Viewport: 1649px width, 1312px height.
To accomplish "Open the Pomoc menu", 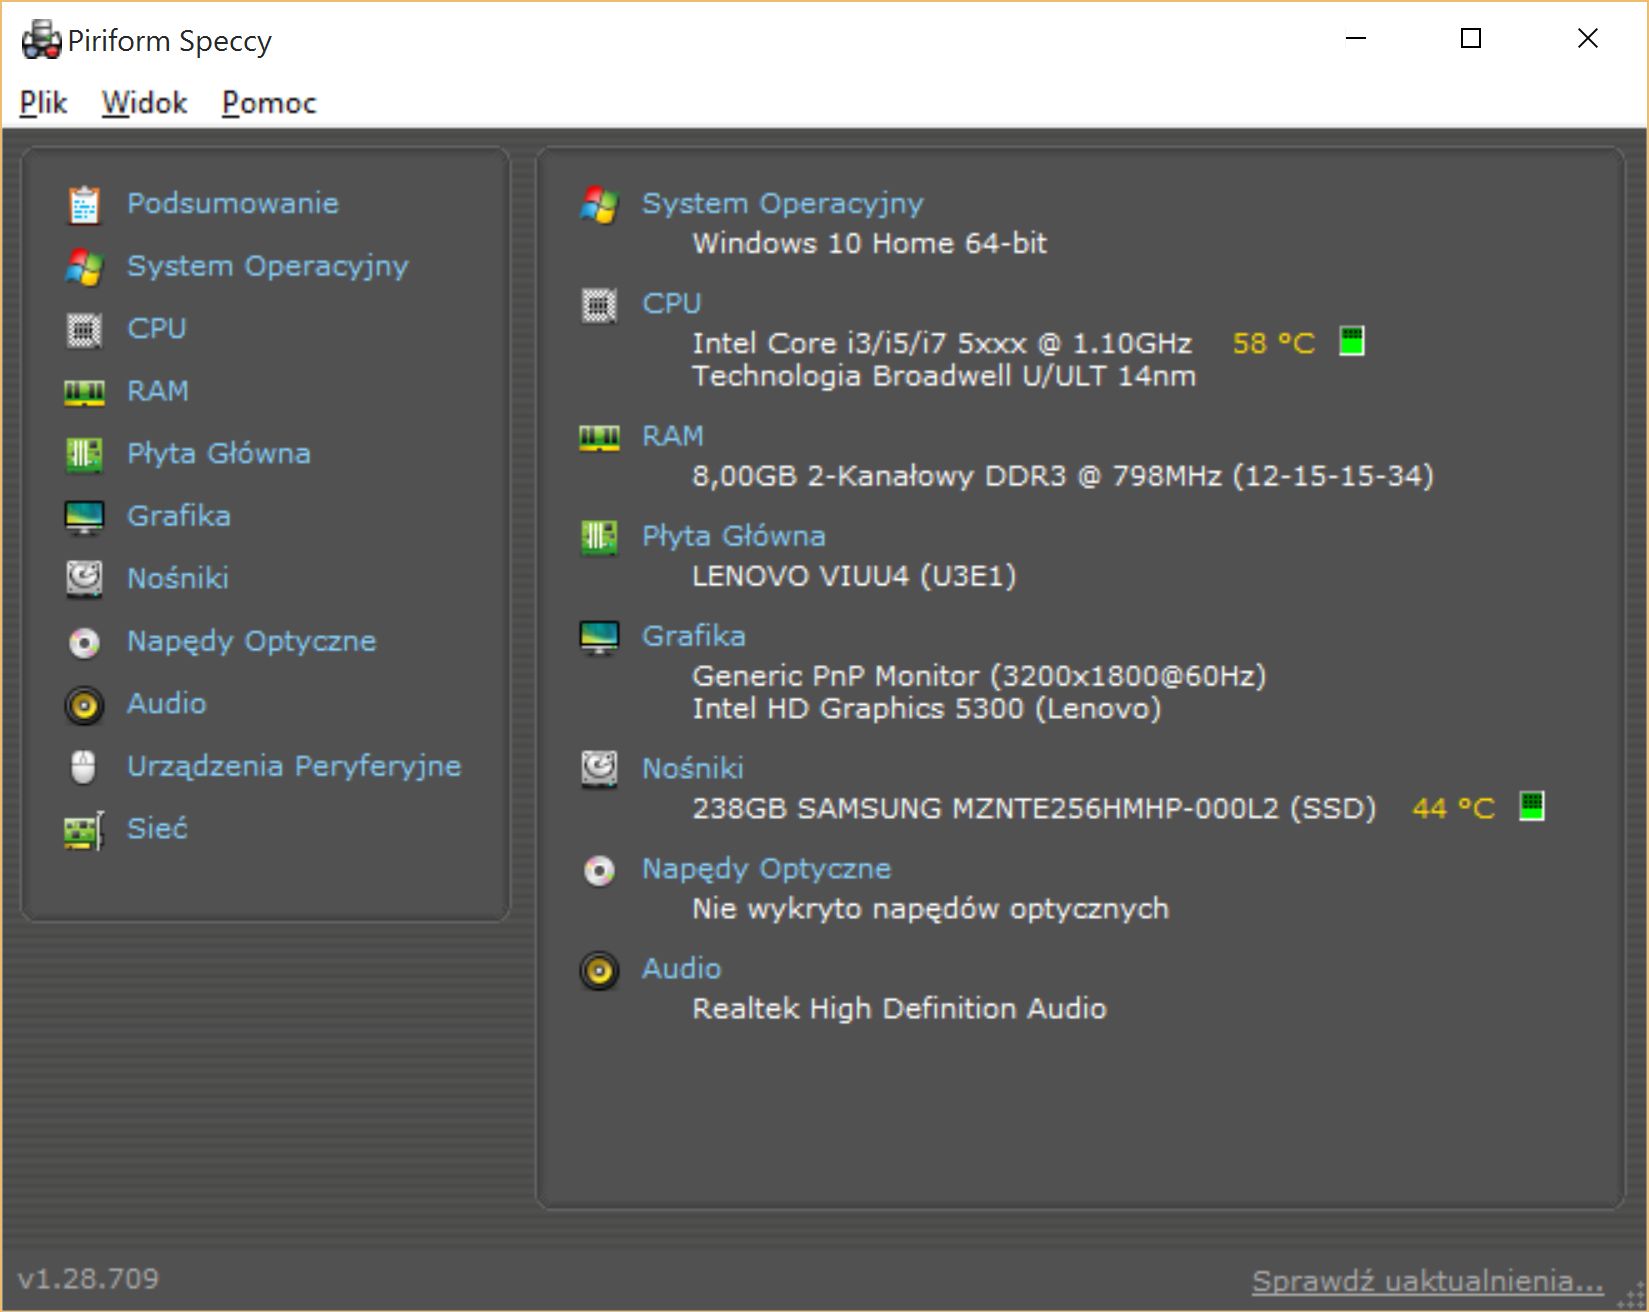I will [x=269, y=102].
